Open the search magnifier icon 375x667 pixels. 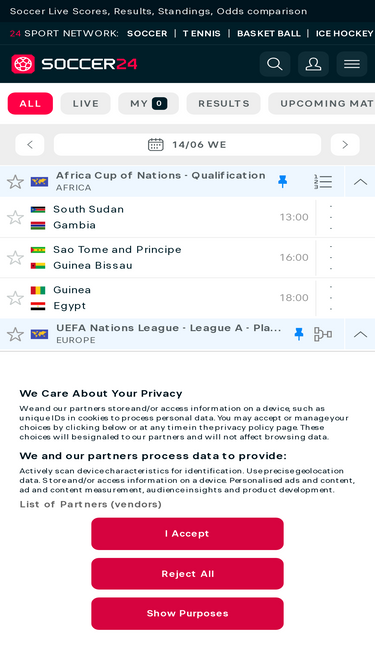click(x=275, y=64)
